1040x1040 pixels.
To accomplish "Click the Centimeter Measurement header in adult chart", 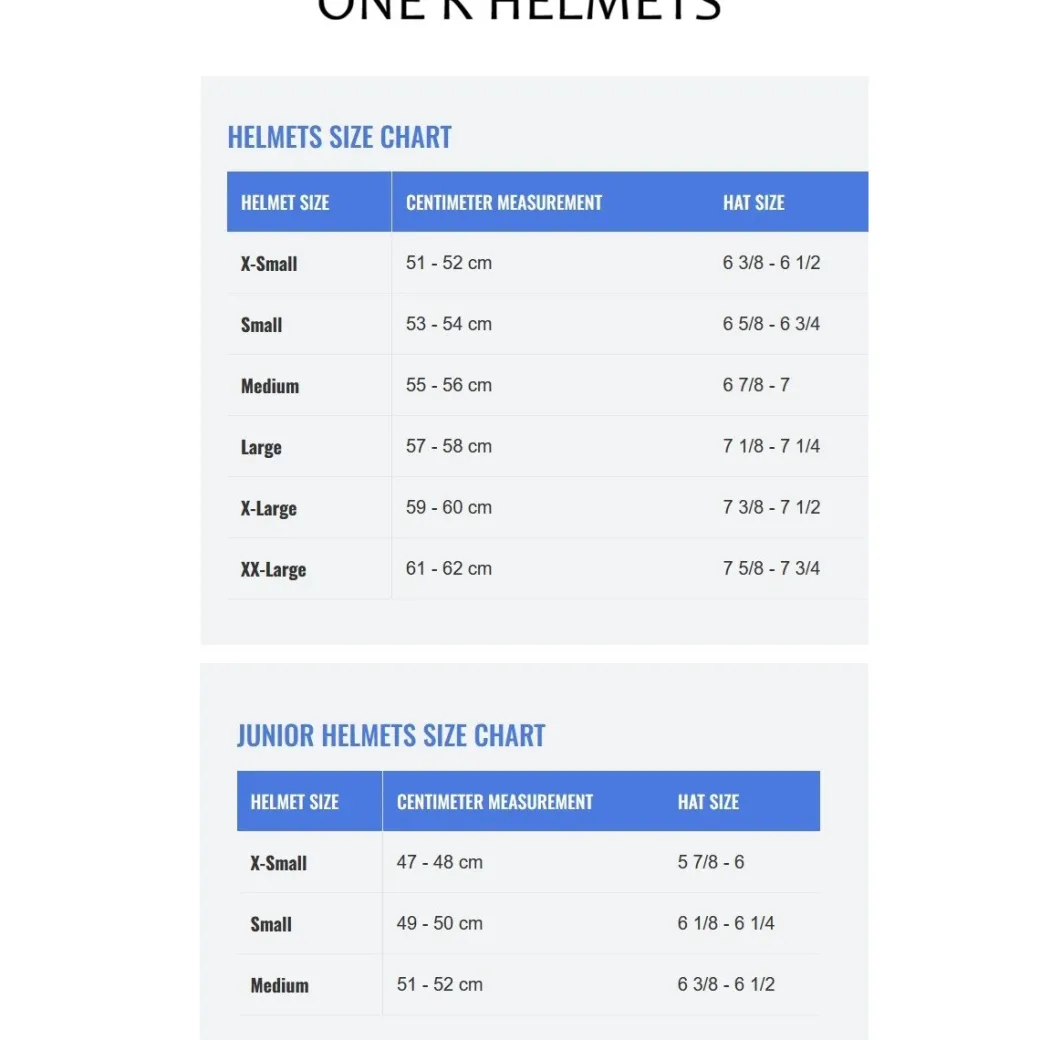I will point(503,202).
